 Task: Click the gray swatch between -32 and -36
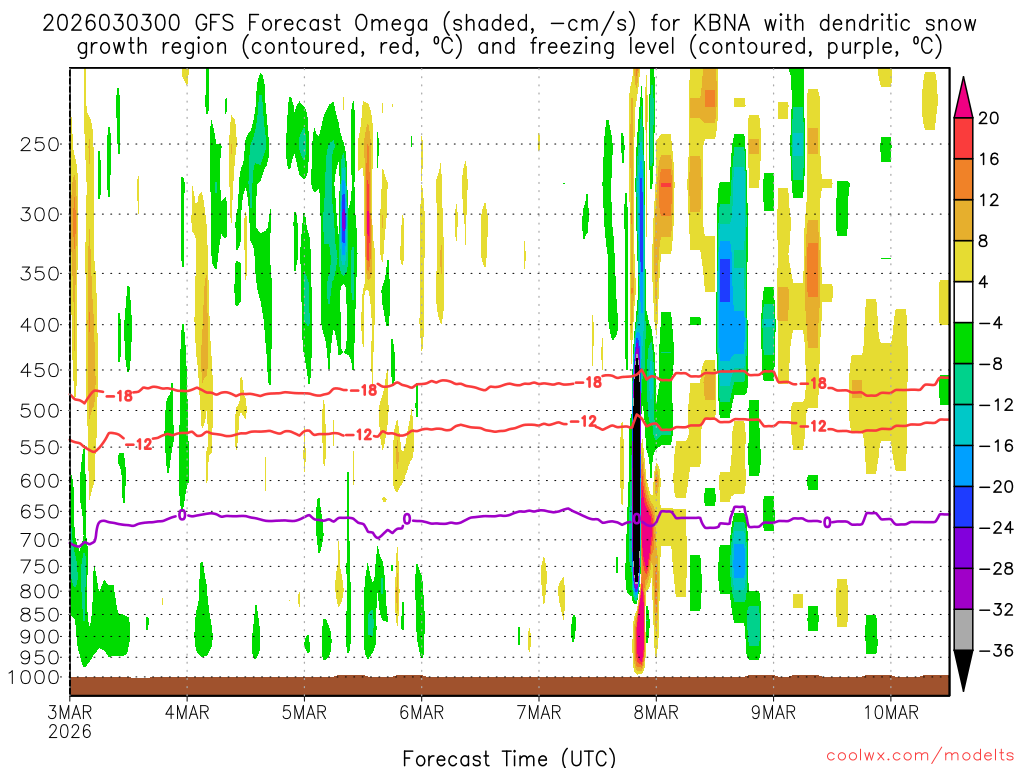click(x=963, y=630)
